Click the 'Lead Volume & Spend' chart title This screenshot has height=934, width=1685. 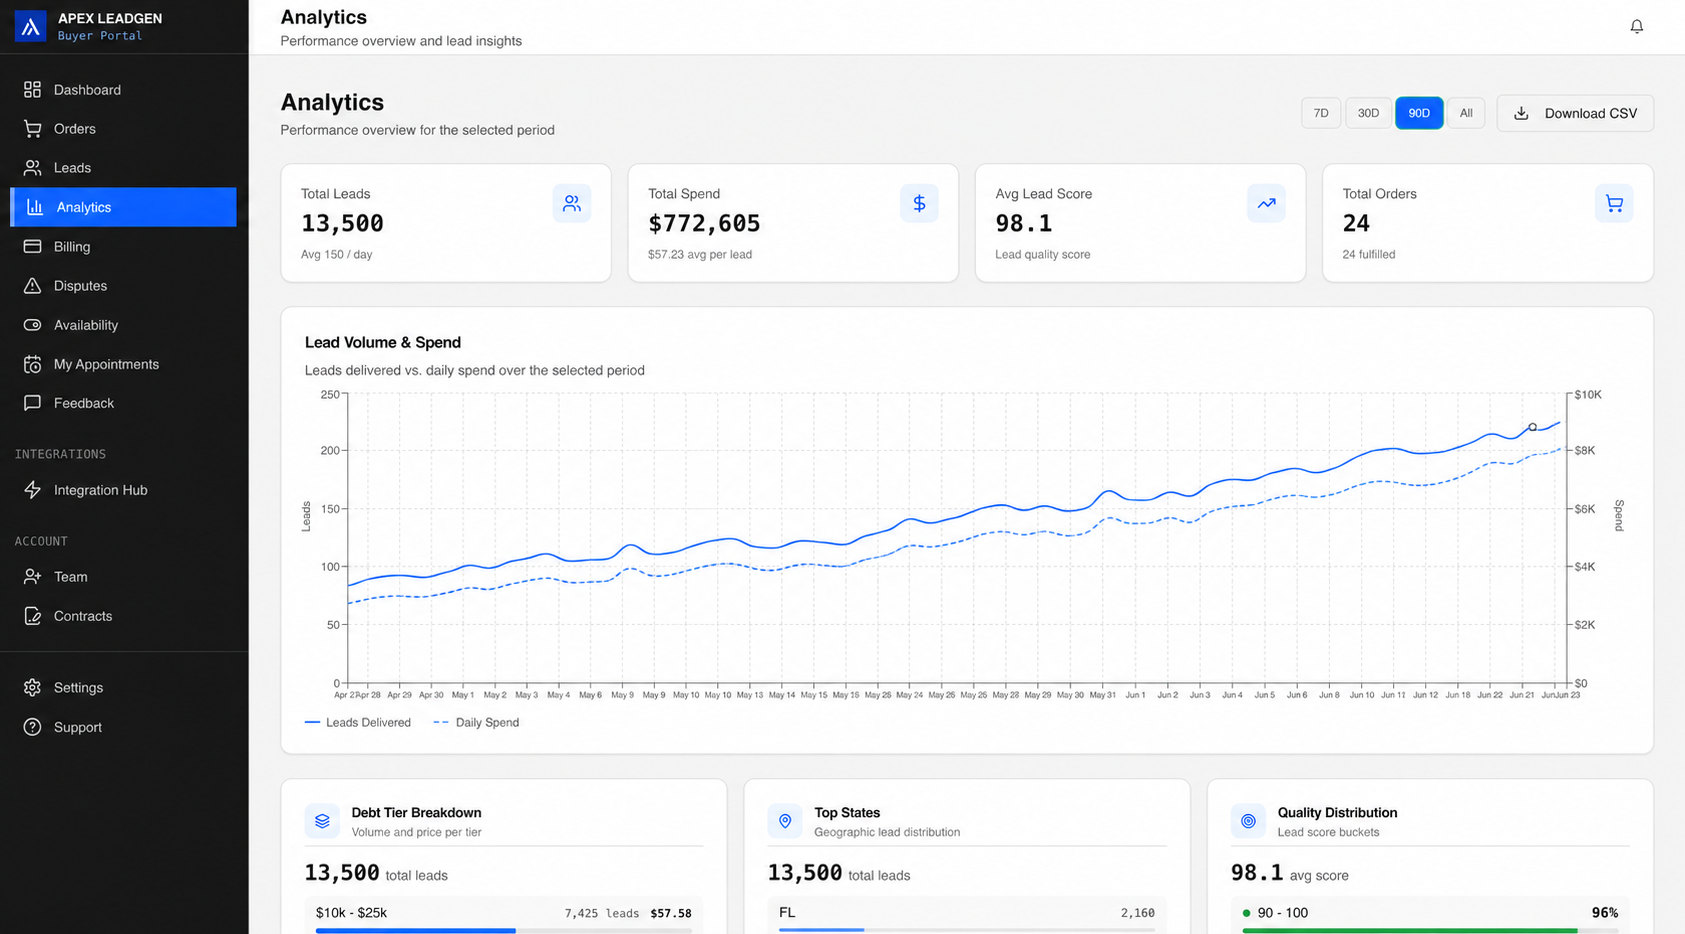[x=383, y=342]
